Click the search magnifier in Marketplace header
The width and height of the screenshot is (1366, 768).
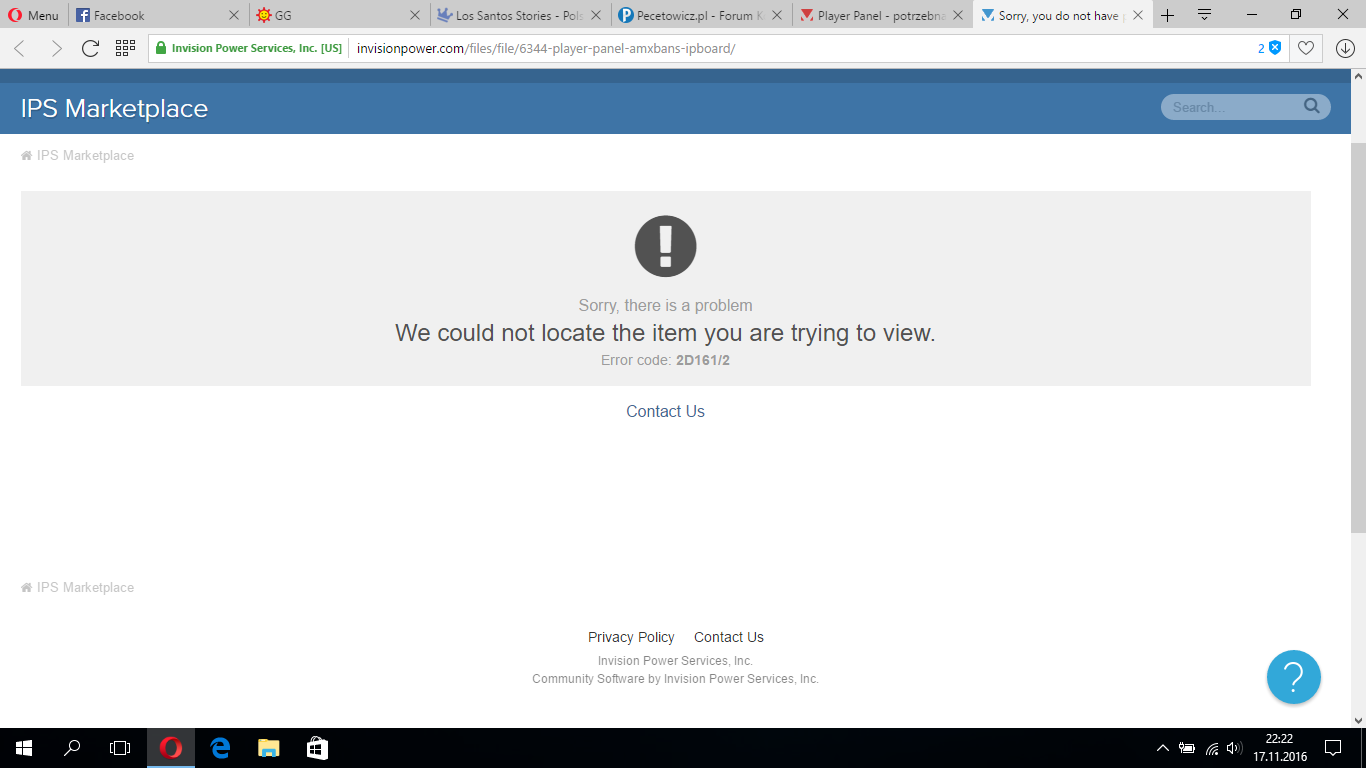pyautogui.click(x=1312, y=107)
